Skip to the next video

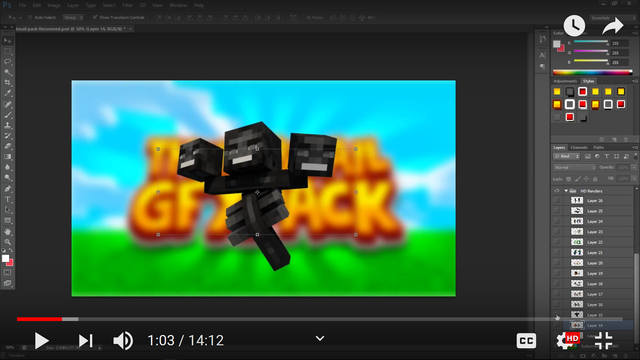pyautogui.click(x=85, y=340)
